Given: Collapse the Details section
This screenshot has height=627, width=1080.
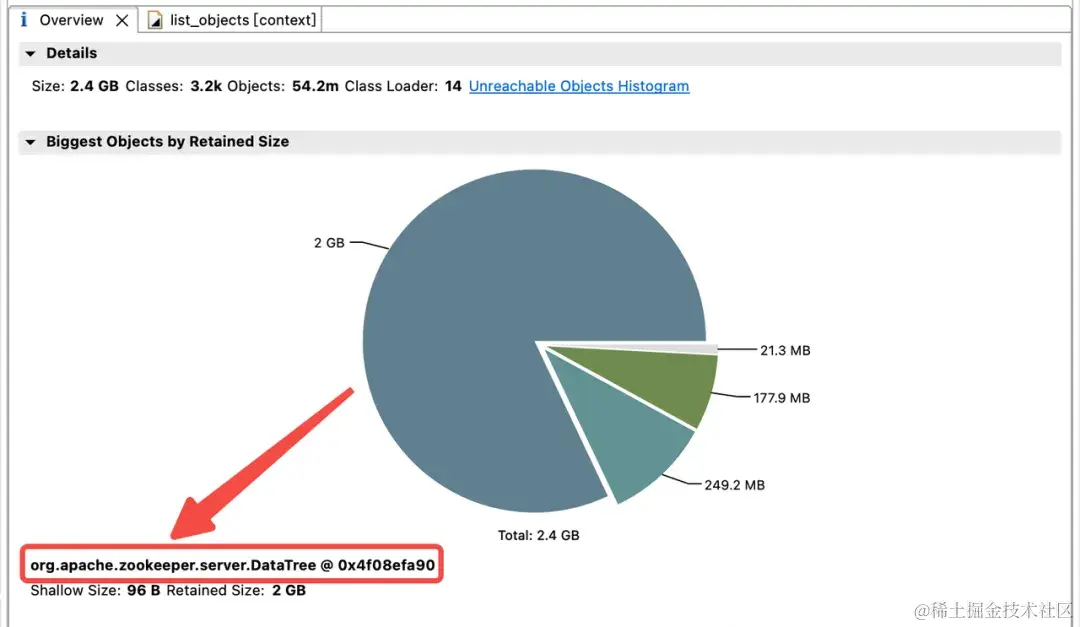Looking at the screenshot, I should click(30, 53).
